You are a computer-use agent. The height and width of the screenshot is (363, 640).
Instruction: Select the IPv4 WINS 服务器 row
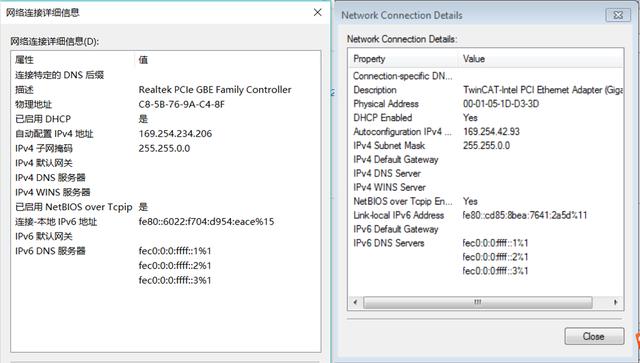click(166, 193)
